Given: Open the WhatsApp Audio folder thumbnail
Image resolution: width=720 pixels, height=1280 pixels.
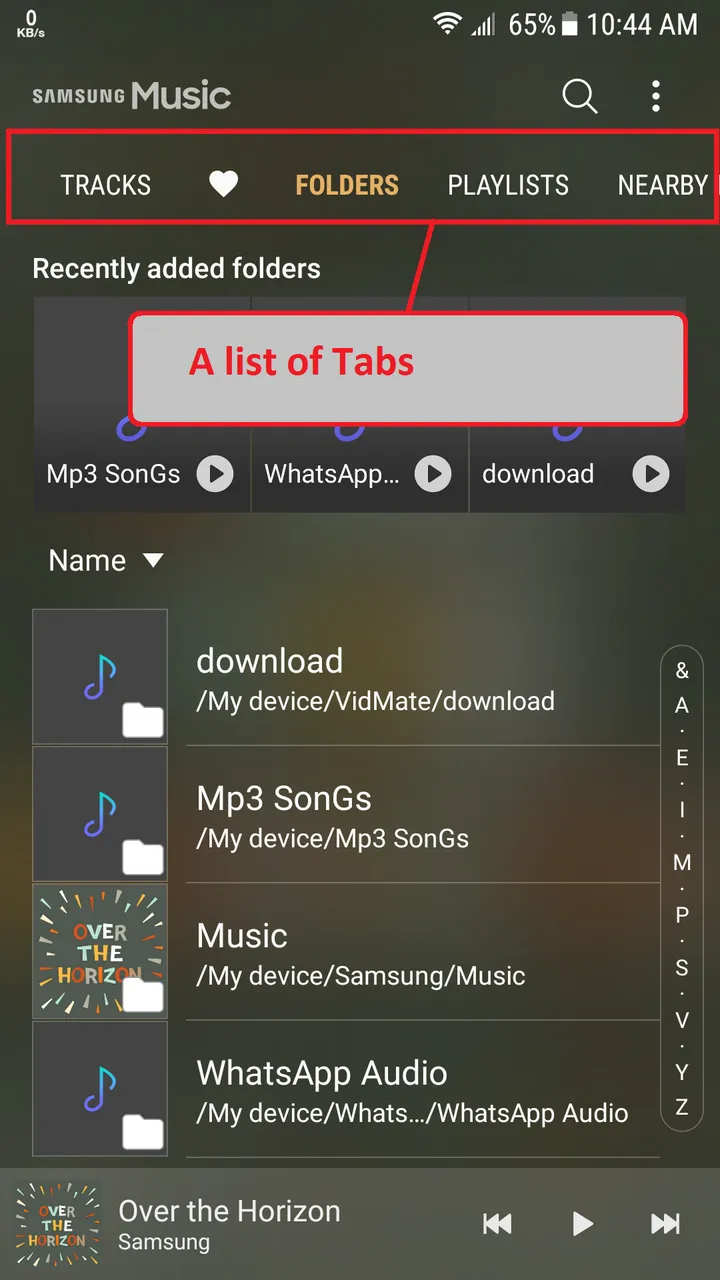Looking at the screenshot, I should point(100,1088).
